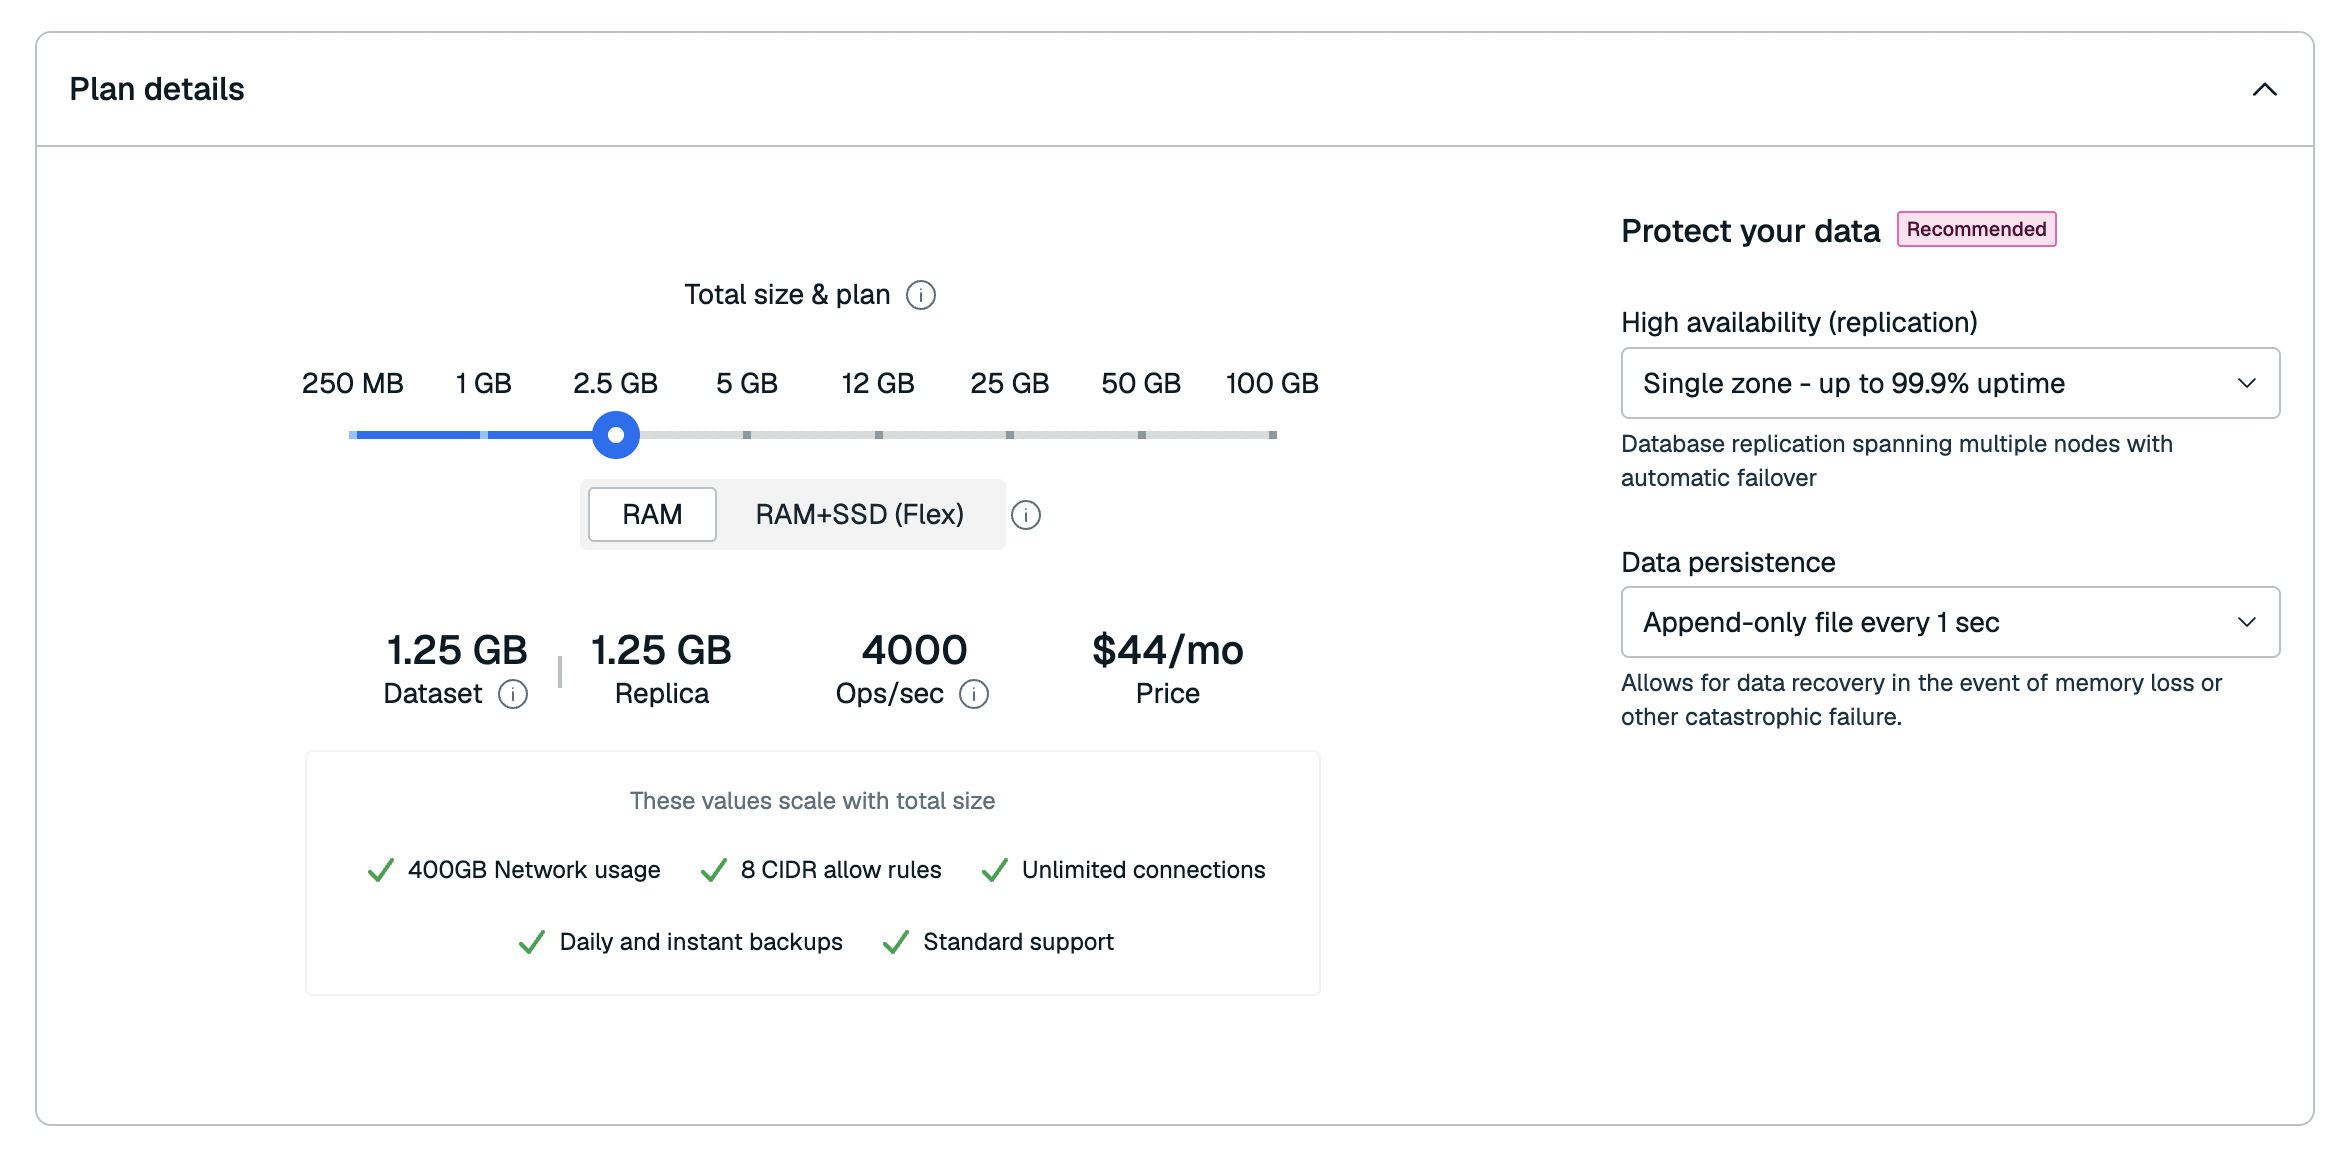Click info icon next to RAM+SSD (Flex)
The height and width of the screenshot is (1152, 2352).
coord(1026,515)
